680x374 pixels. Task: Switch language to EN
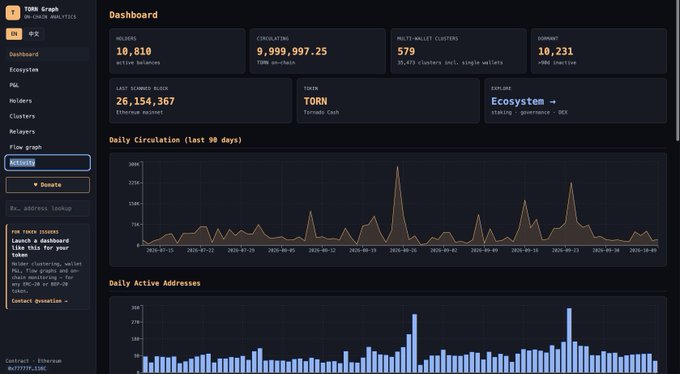[x=14, y=34]
